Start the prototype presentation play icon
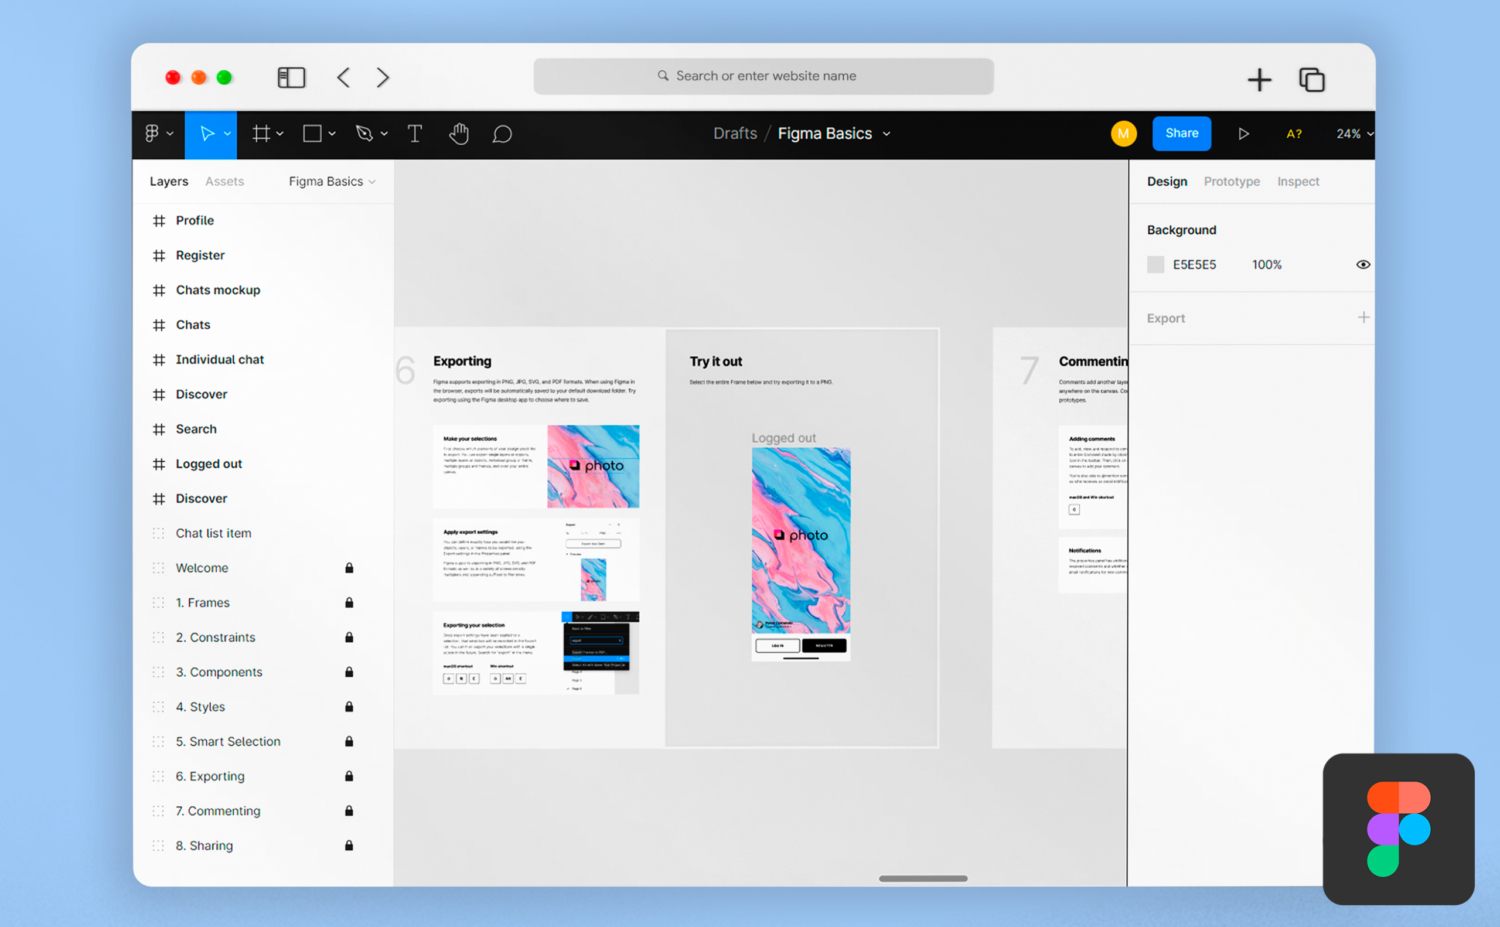 (x=1243, y=133)
